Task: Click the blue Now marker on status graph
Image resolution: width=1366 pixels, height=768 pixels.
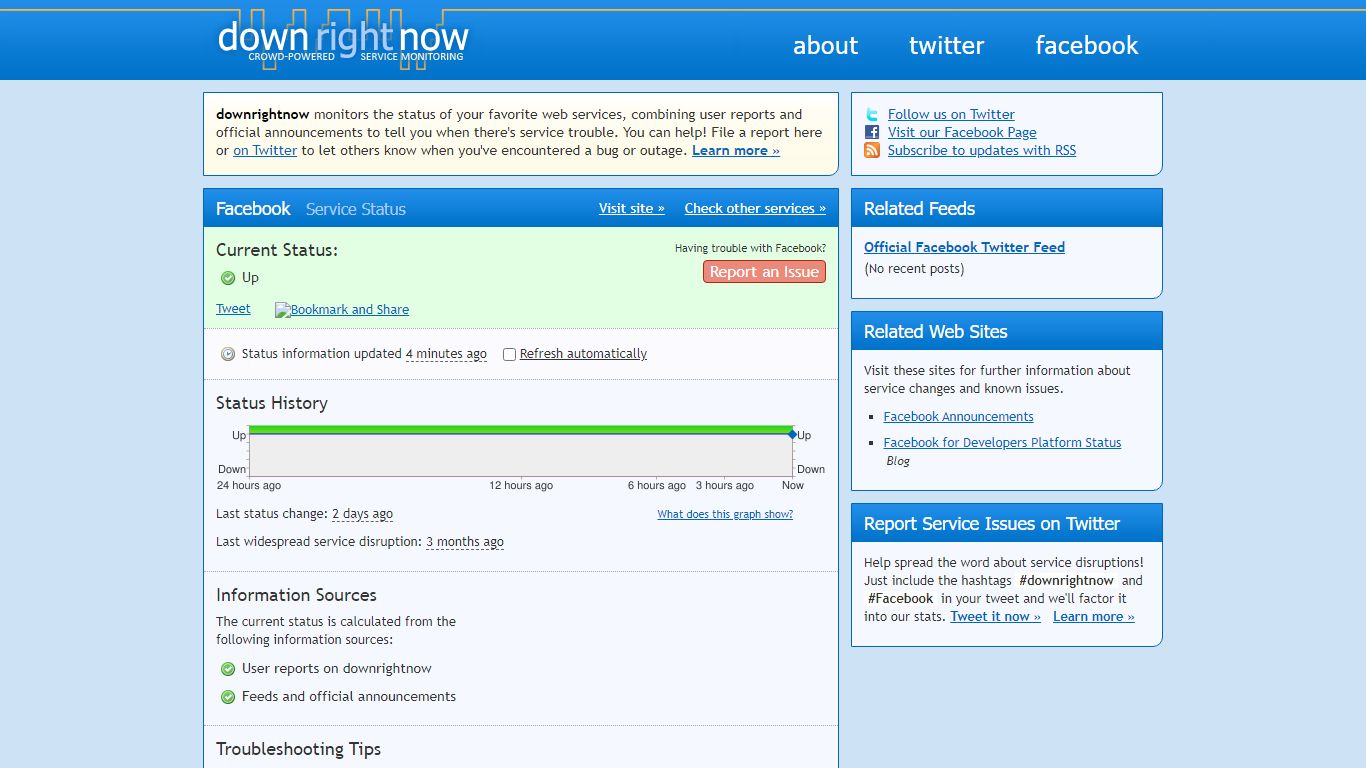Action: point(792,434)
